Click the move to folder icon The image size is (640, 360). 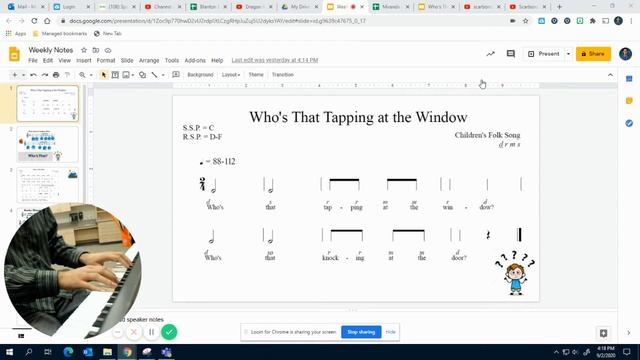(x=96, y=50)
